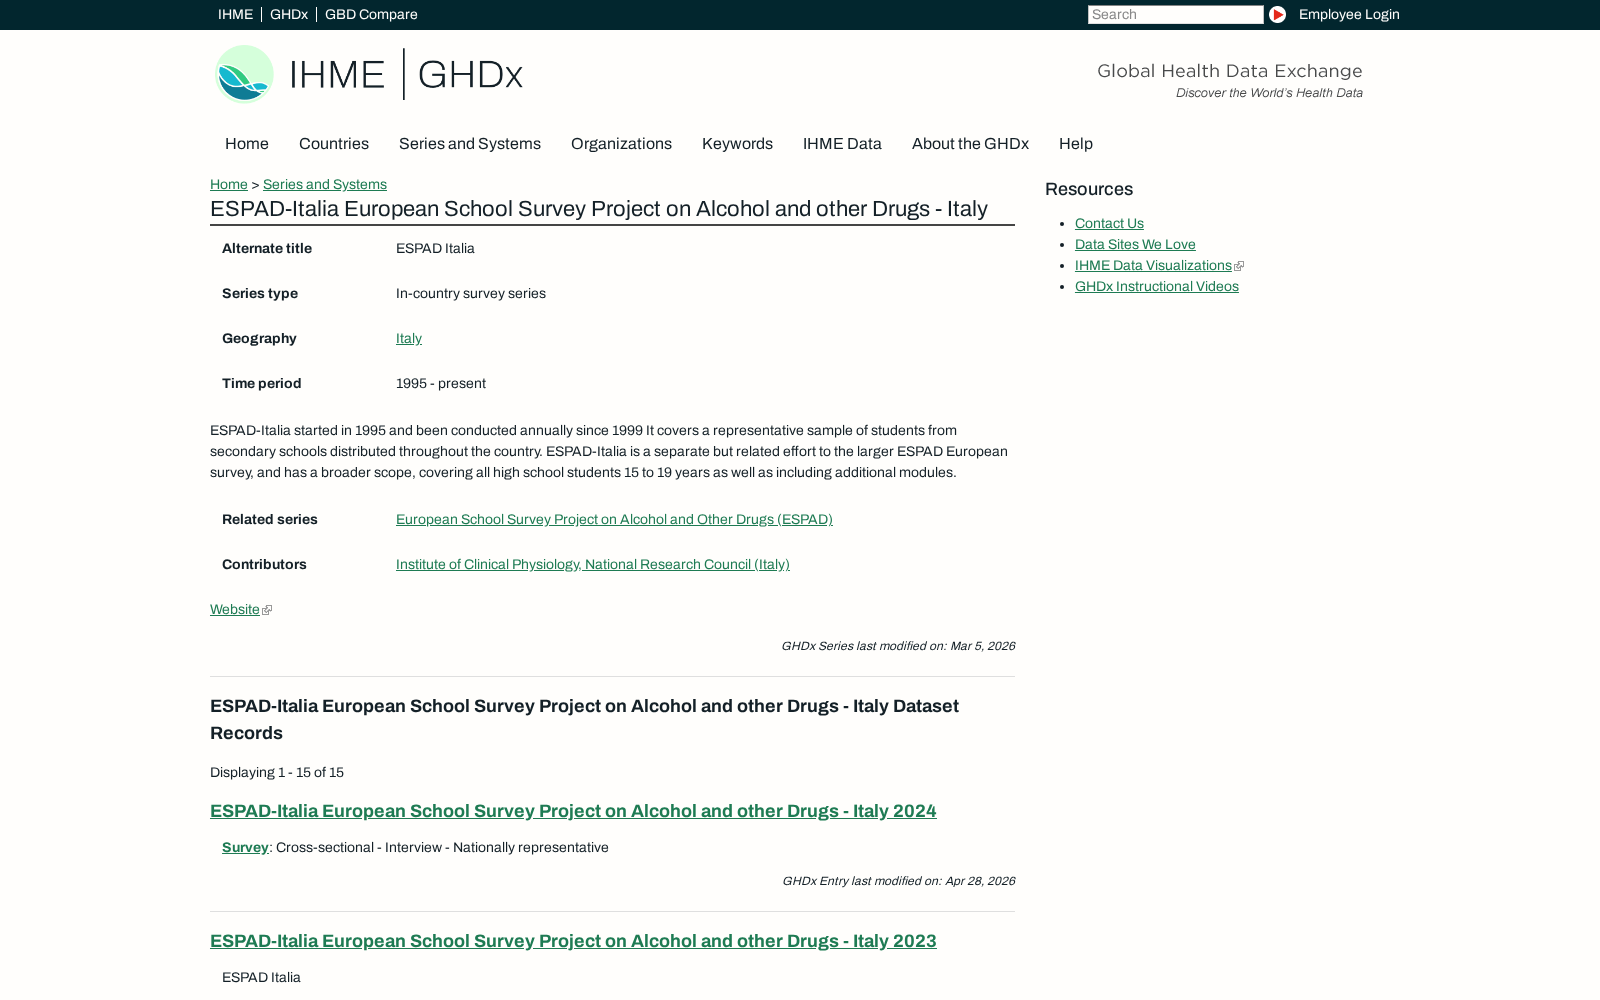Open IHME link in top bar
This screenshot has width=1600, height=1000.
[x=235, y=14]
